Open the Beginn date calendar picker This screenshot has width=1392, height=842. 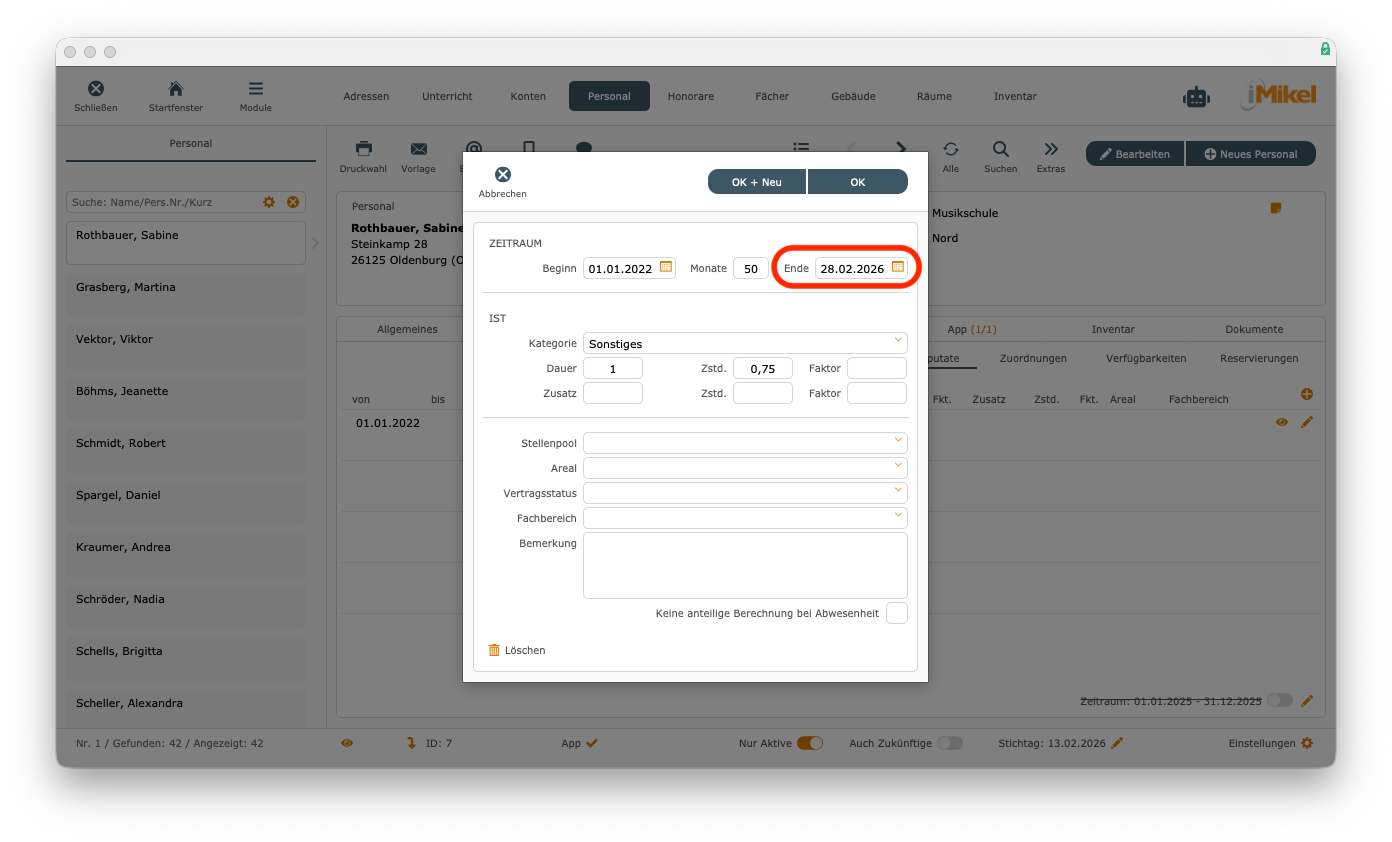point(666,267)
